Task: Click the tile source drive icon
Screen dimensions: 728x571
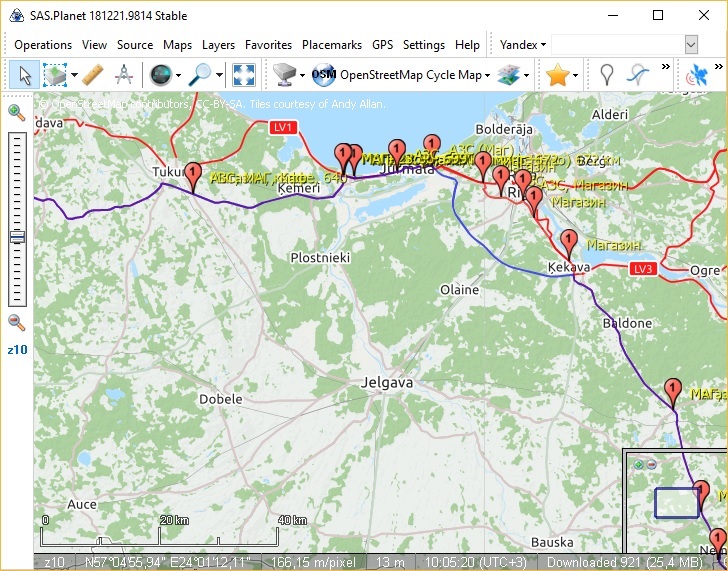Action: tap(284, 75)
